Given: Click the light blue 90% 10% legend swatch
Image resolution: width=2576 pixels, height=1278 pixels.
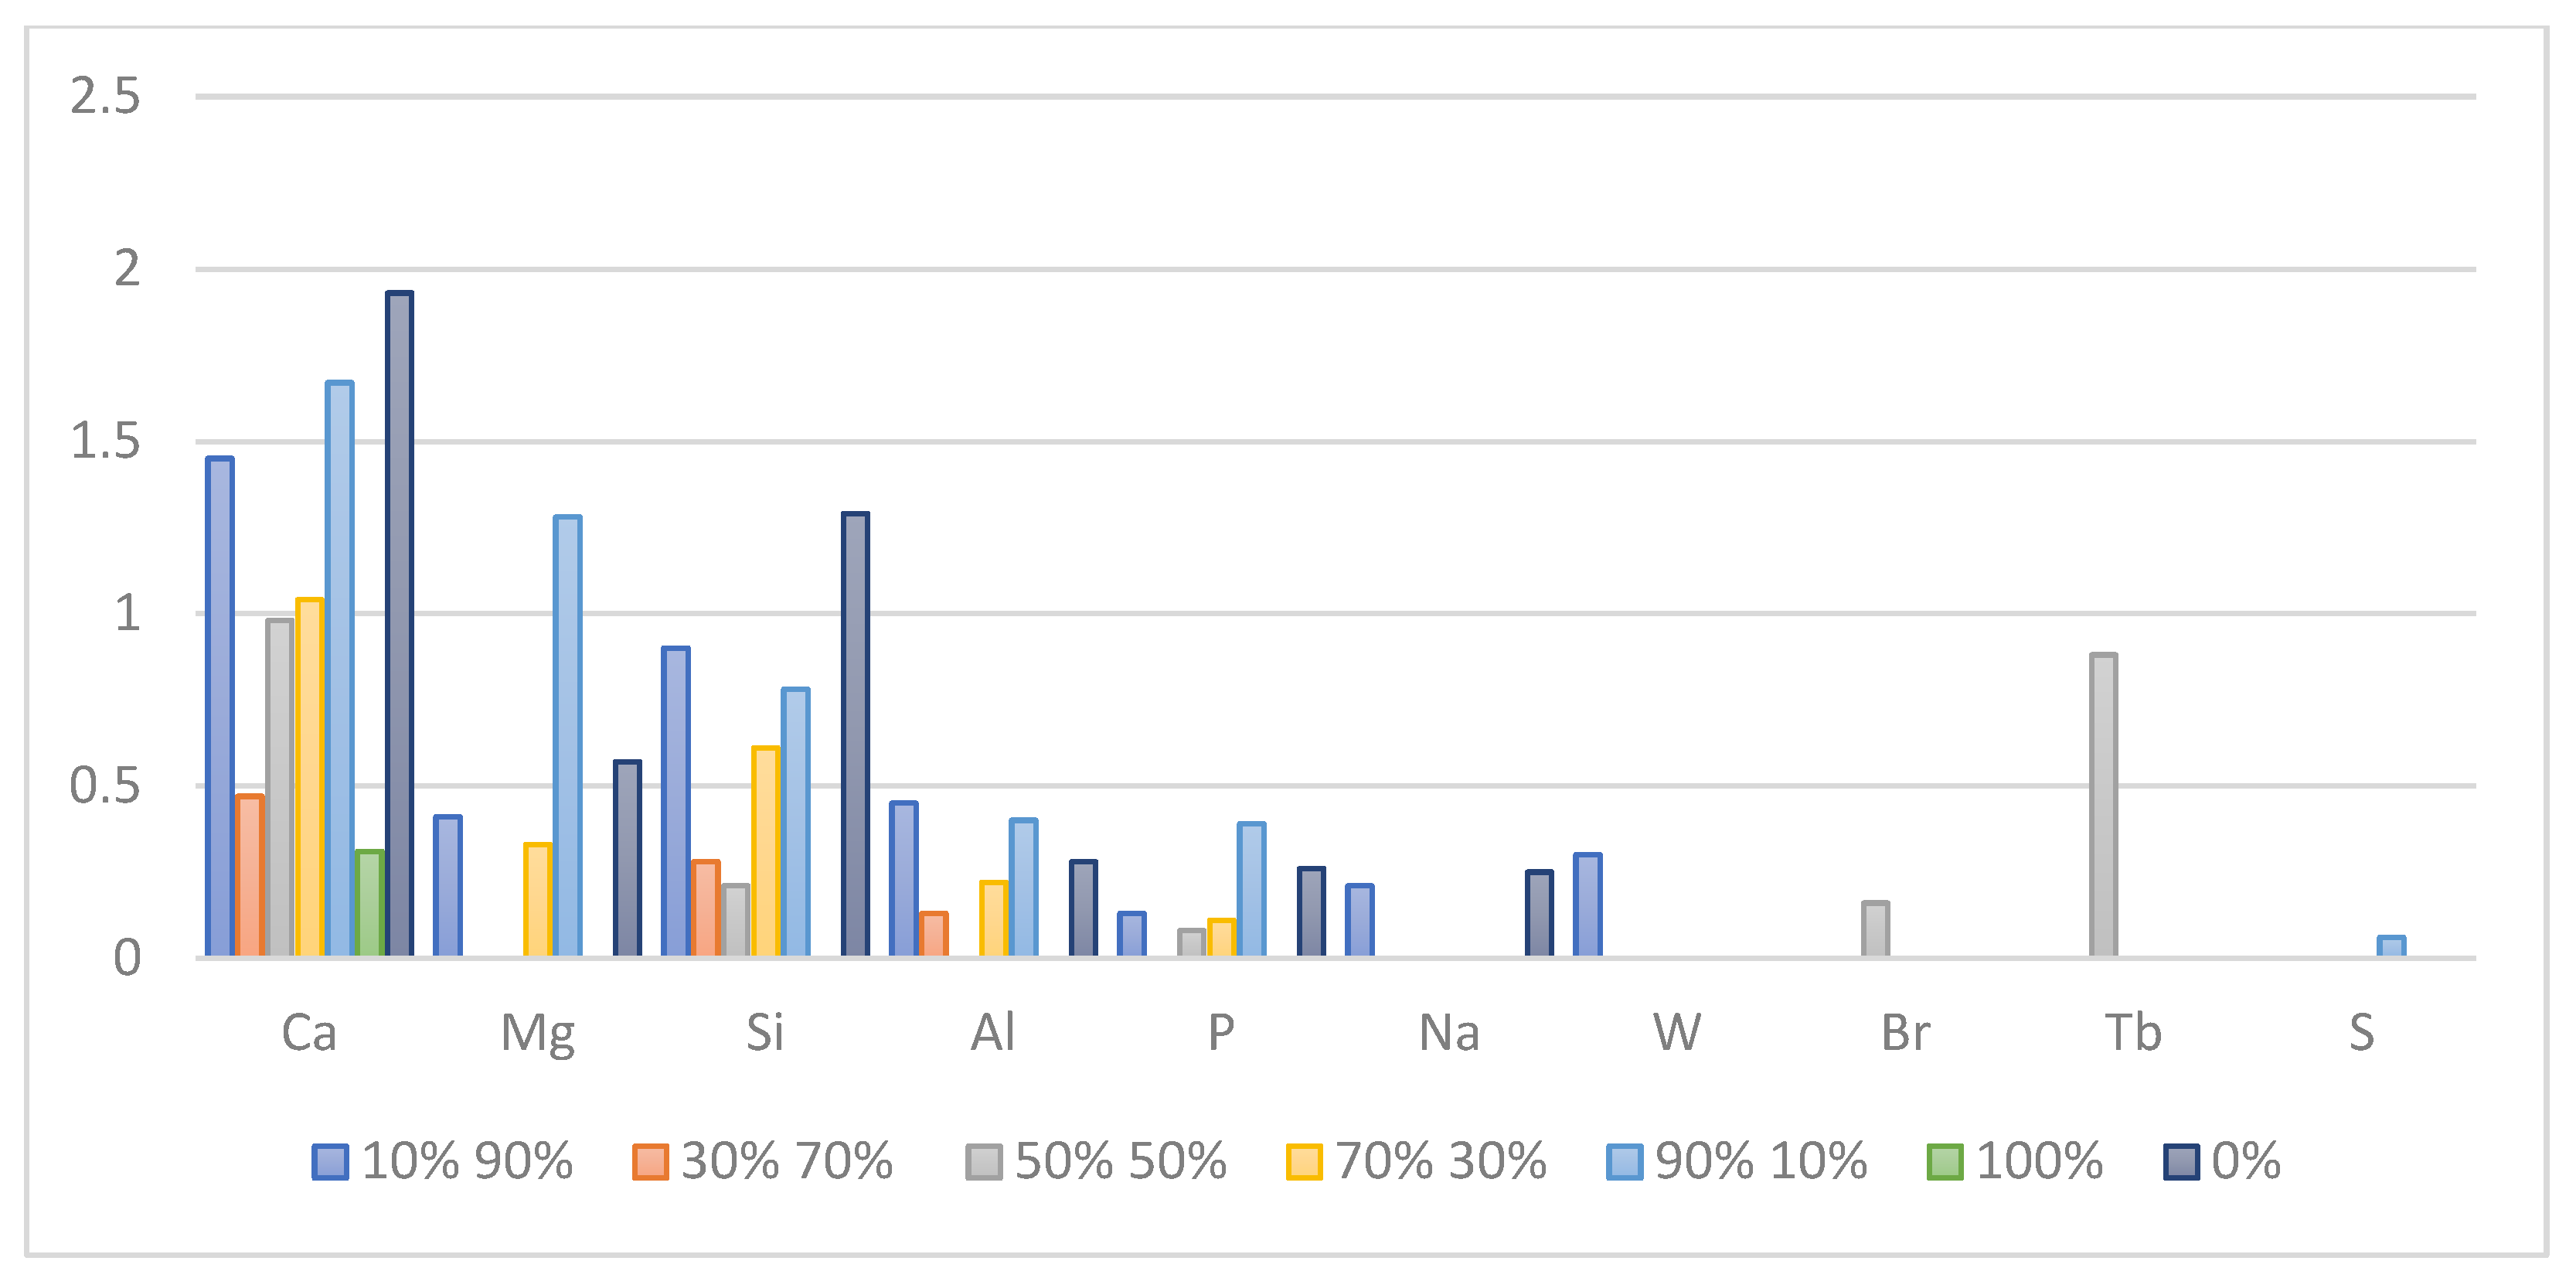Looking at the screenshot, I should tap(1624, 1162).
